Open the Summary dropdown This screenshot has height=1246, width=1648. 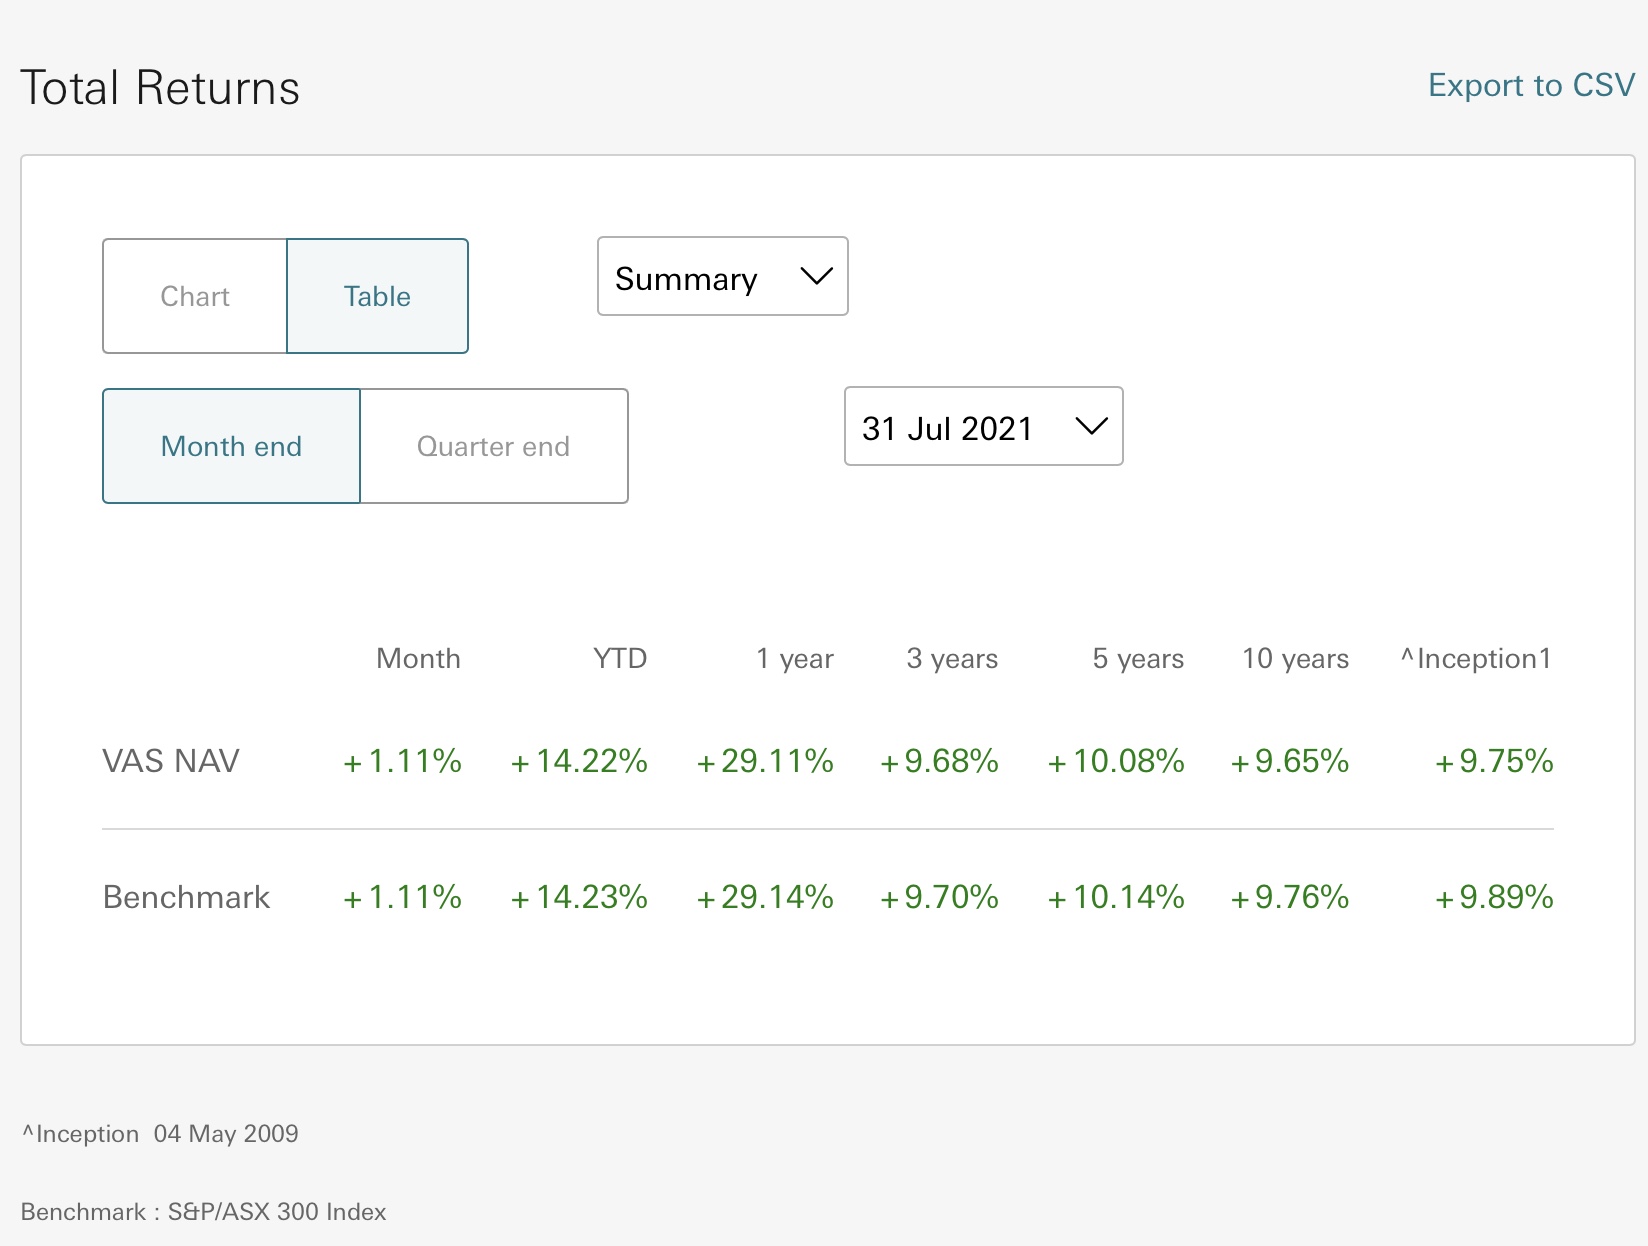[x=722, y=277]
